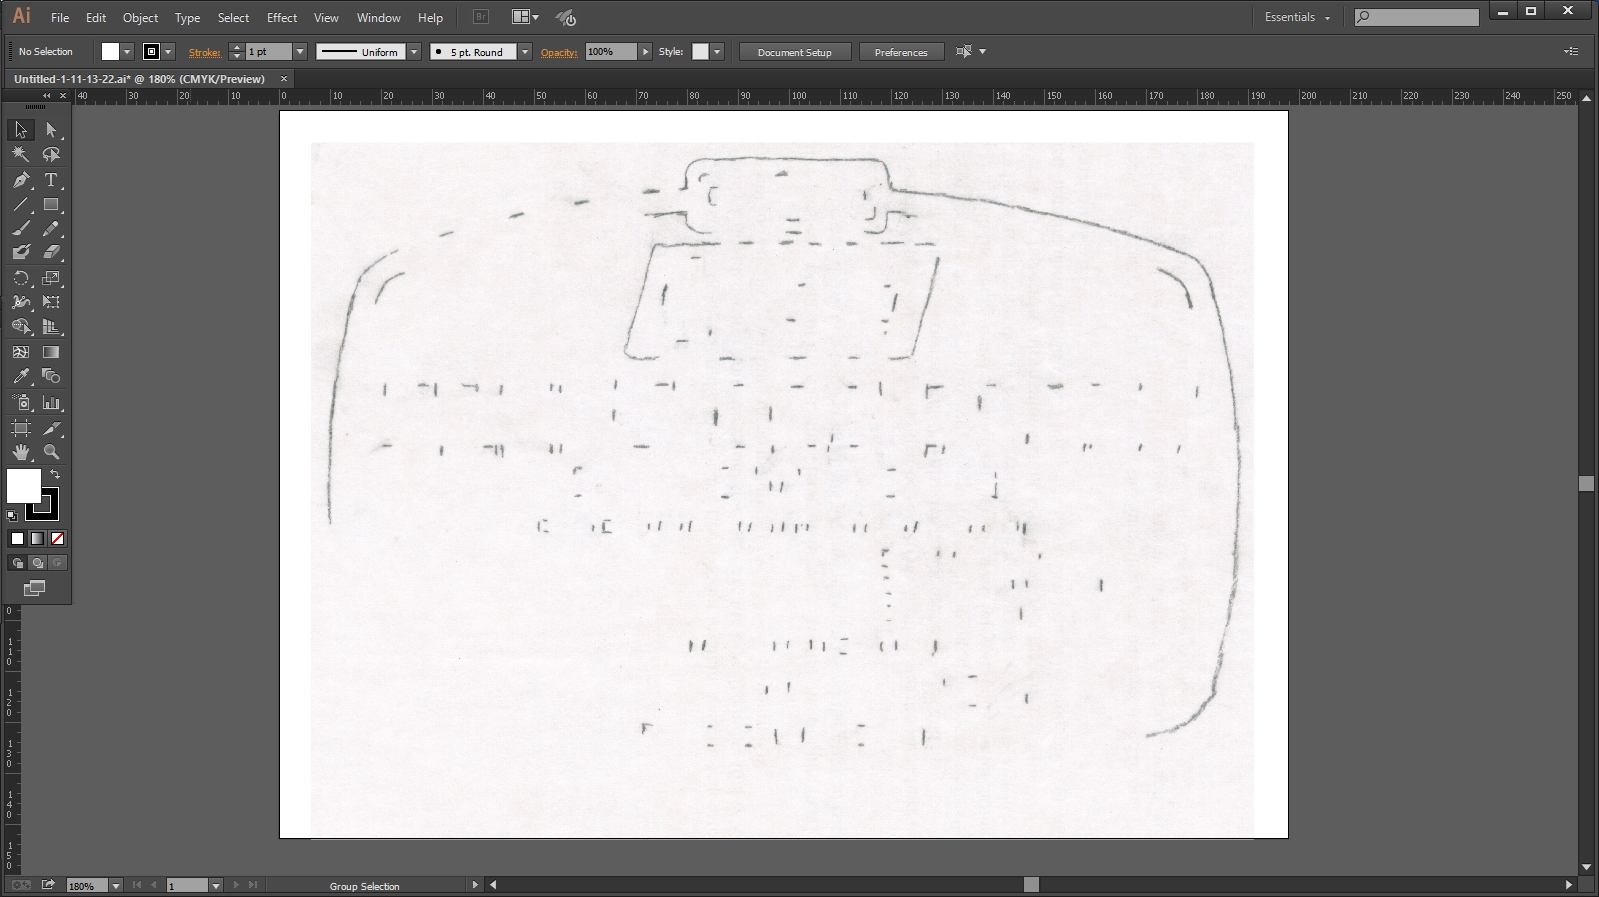
Task: Select the Rotate tool
Action: pyautogui.click(x=21, y=278)
